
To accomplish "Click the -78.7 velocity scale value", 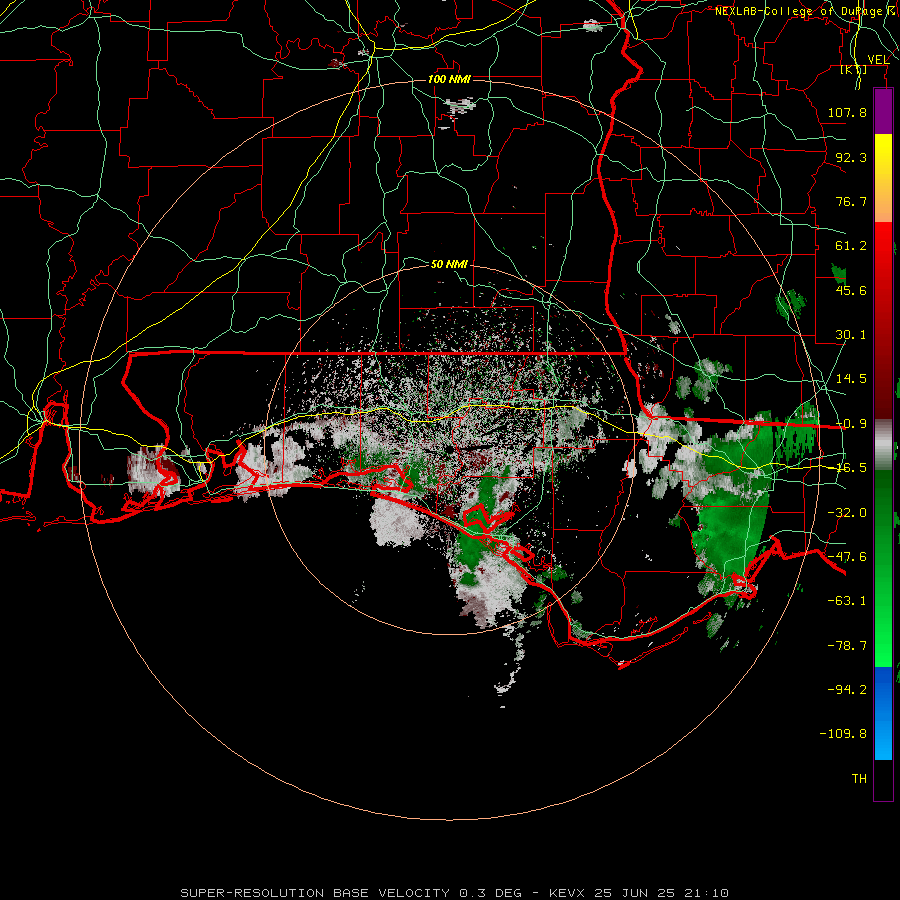I will (847, 646).
